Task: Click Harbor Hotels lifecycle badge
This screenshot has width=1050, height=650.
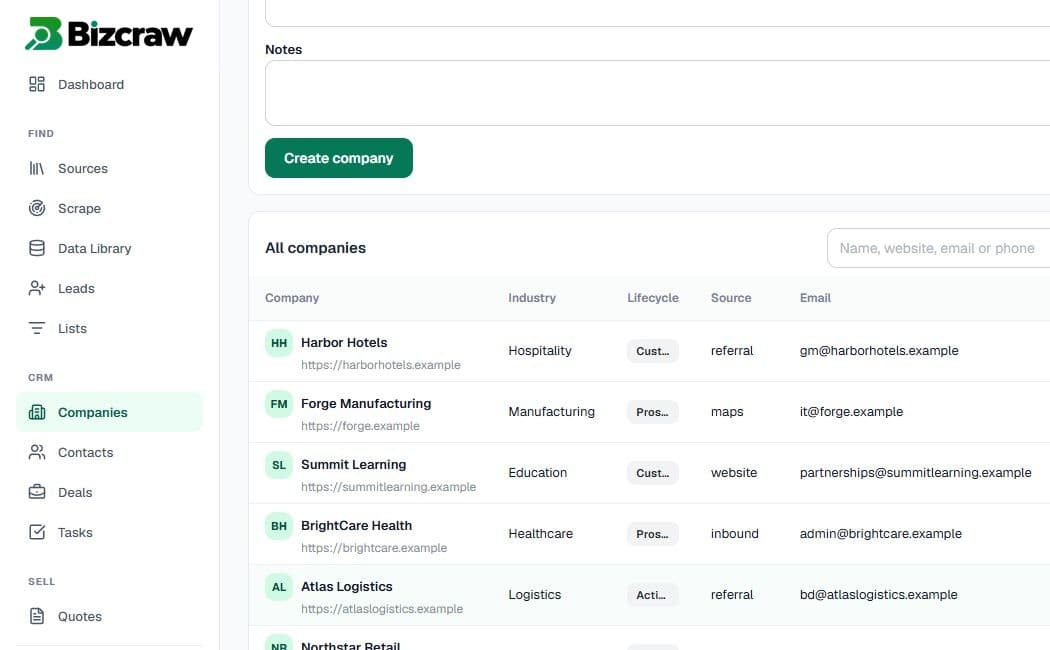Action: coord(653,351)
